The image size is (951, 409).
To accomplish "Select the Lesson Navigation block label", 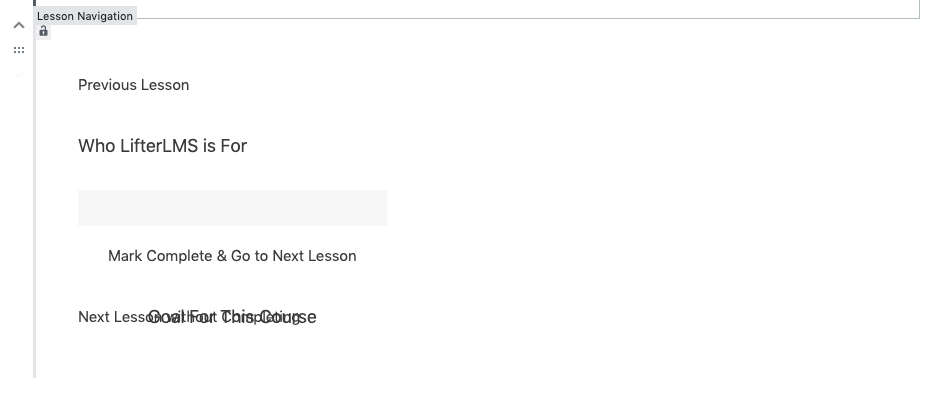I will 85,16.
